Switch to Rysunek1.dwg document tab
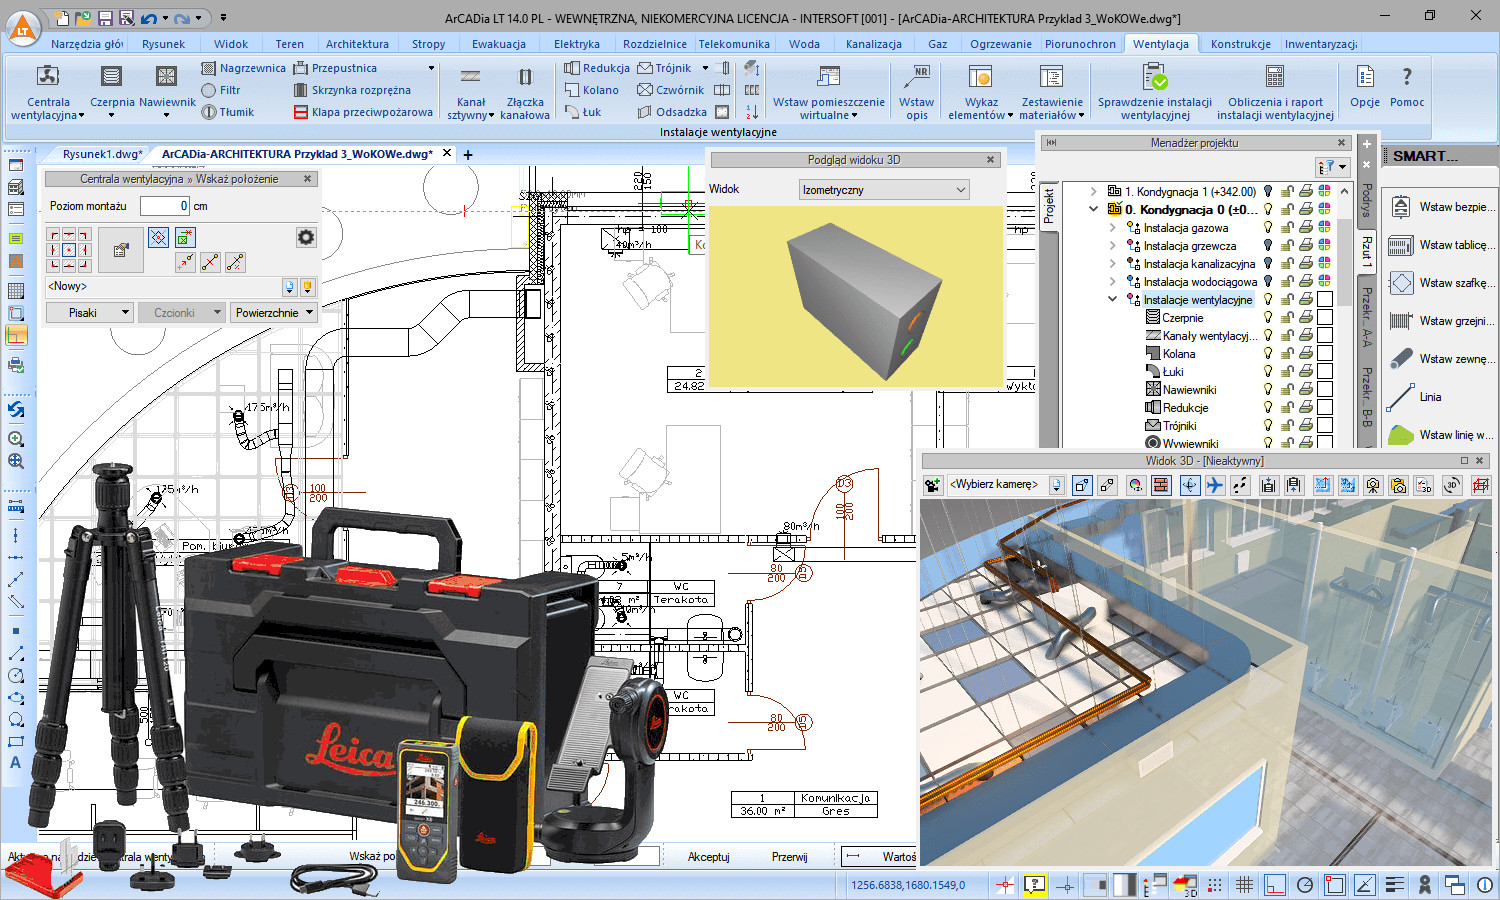Image resolution: width=1500 pixels, height=900 pixels. [101, 154]
